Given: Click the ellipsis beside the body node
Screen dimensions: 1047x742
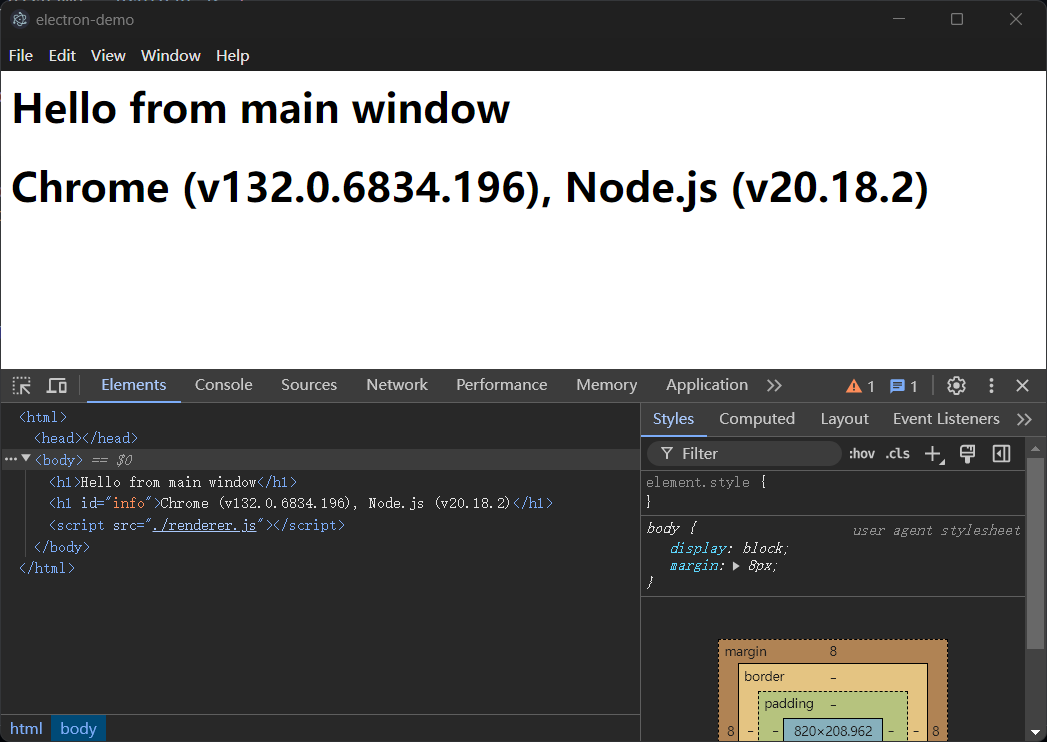Looking at the screenshot, I should click(x=11, y=459).
